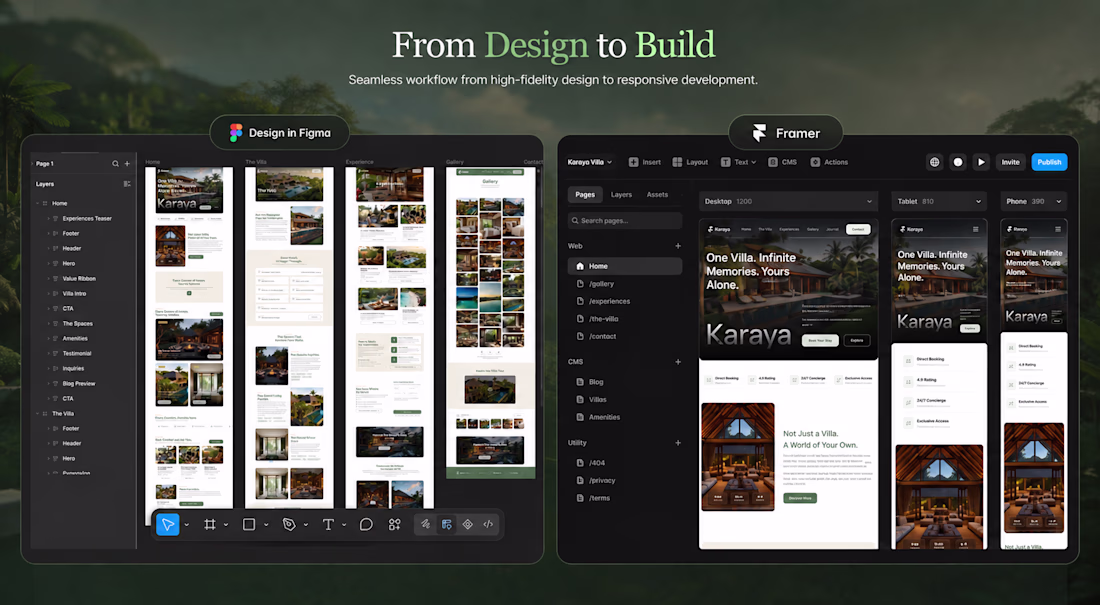Add a Web page with the plus icon

pyautogui.click(x=678, y=246)
